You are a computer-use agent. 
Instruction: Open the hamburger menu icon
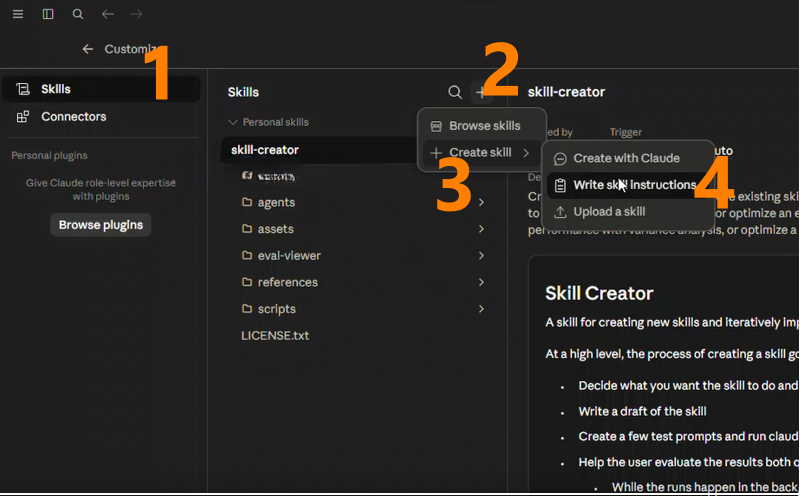tap(18, 14)
